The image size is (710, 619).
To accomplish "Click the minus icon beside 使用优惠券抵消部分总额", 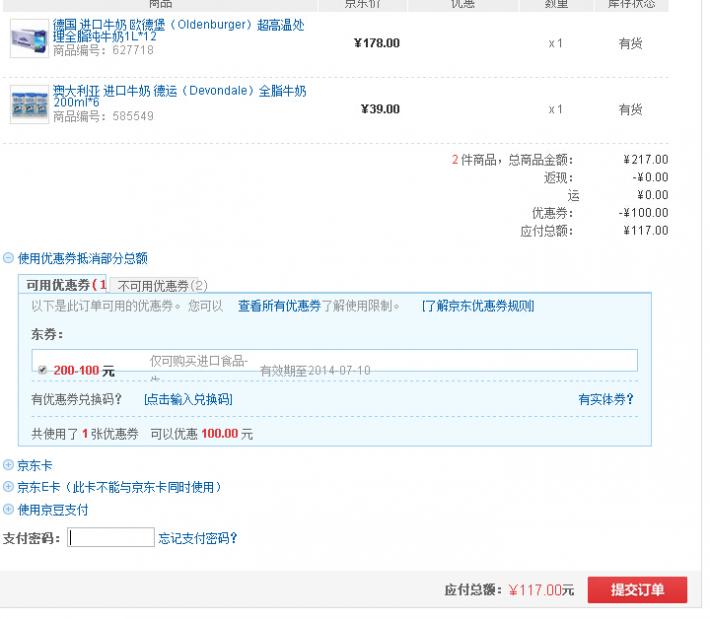I will (x=9, y=259).
